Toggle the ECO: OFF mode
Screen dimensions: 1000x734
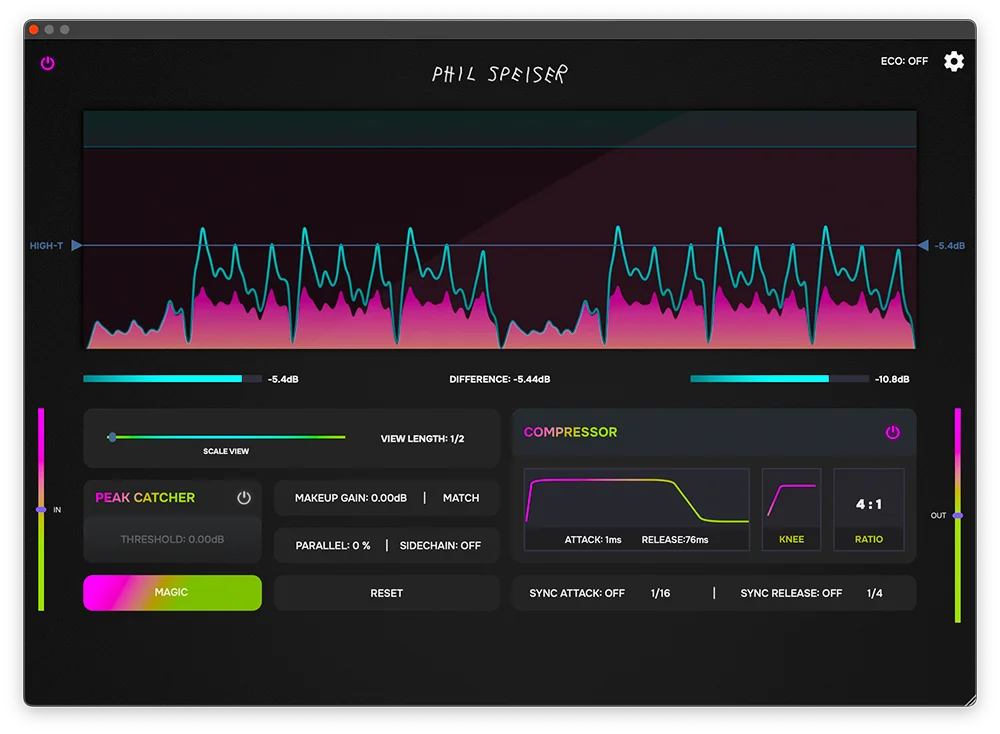pos(904,61)
